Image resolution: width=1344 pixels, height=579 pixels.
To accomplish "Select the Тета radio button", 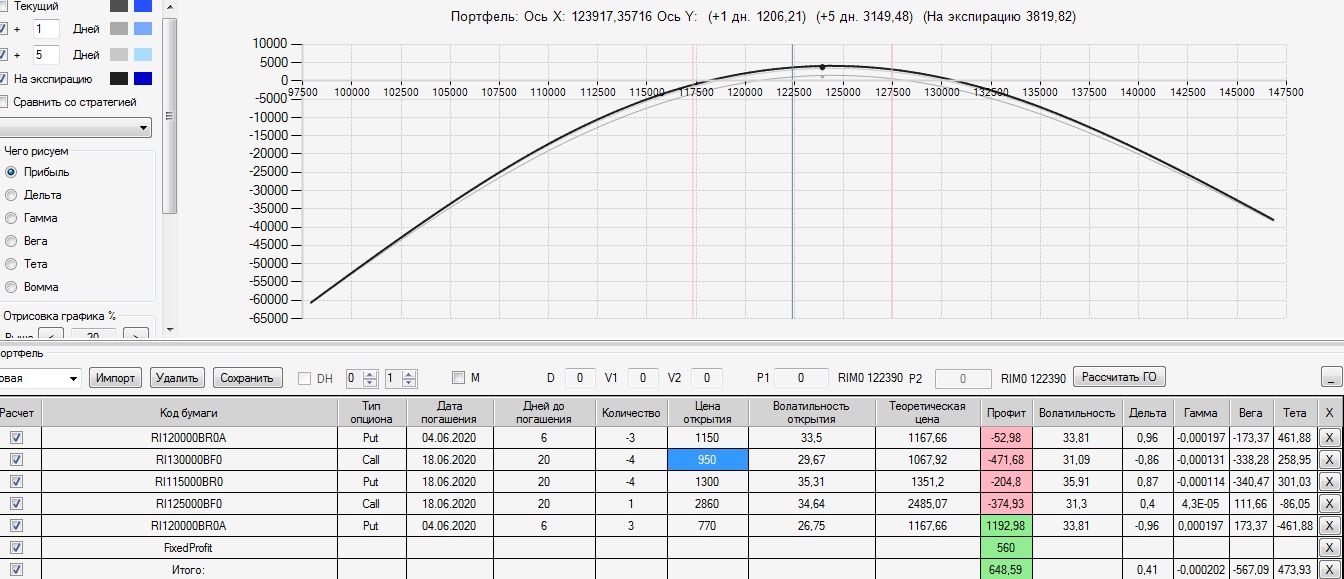I will (12, 264).
